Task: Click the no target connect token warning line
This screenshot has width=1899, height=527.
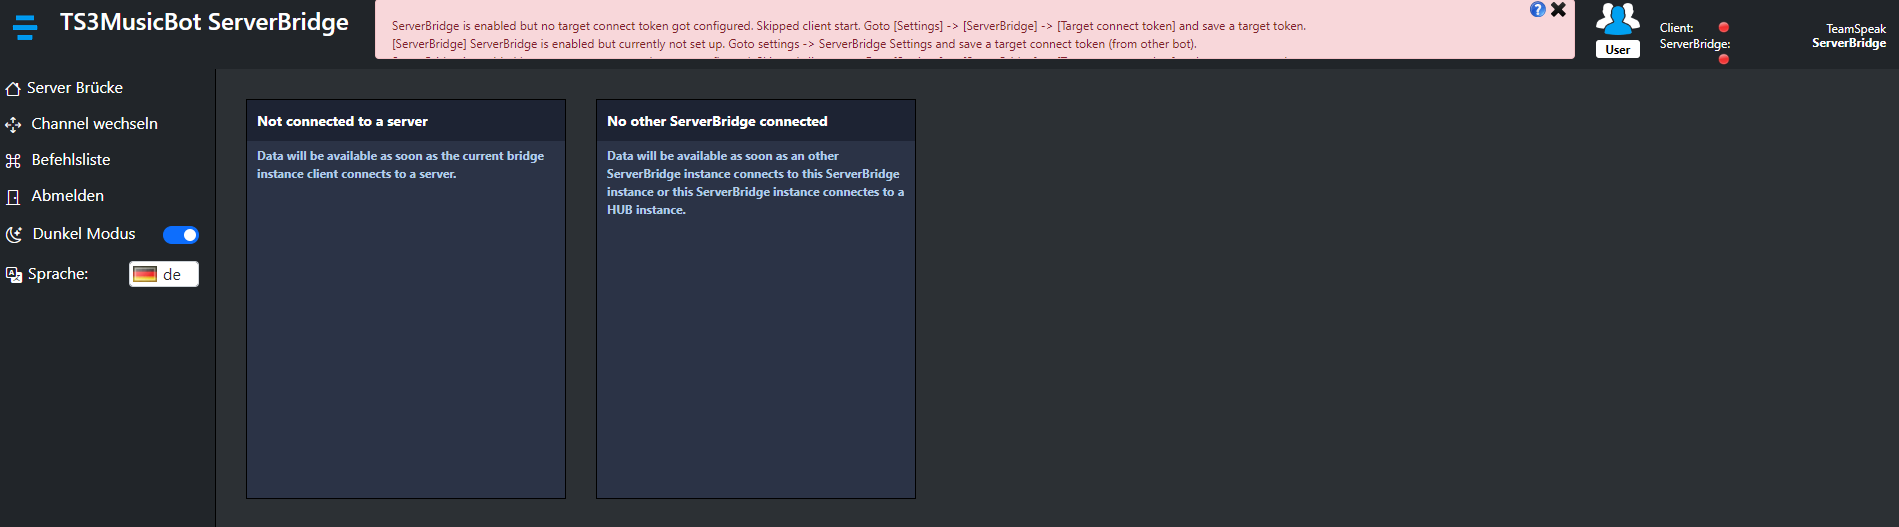Action: click(849, 26)
